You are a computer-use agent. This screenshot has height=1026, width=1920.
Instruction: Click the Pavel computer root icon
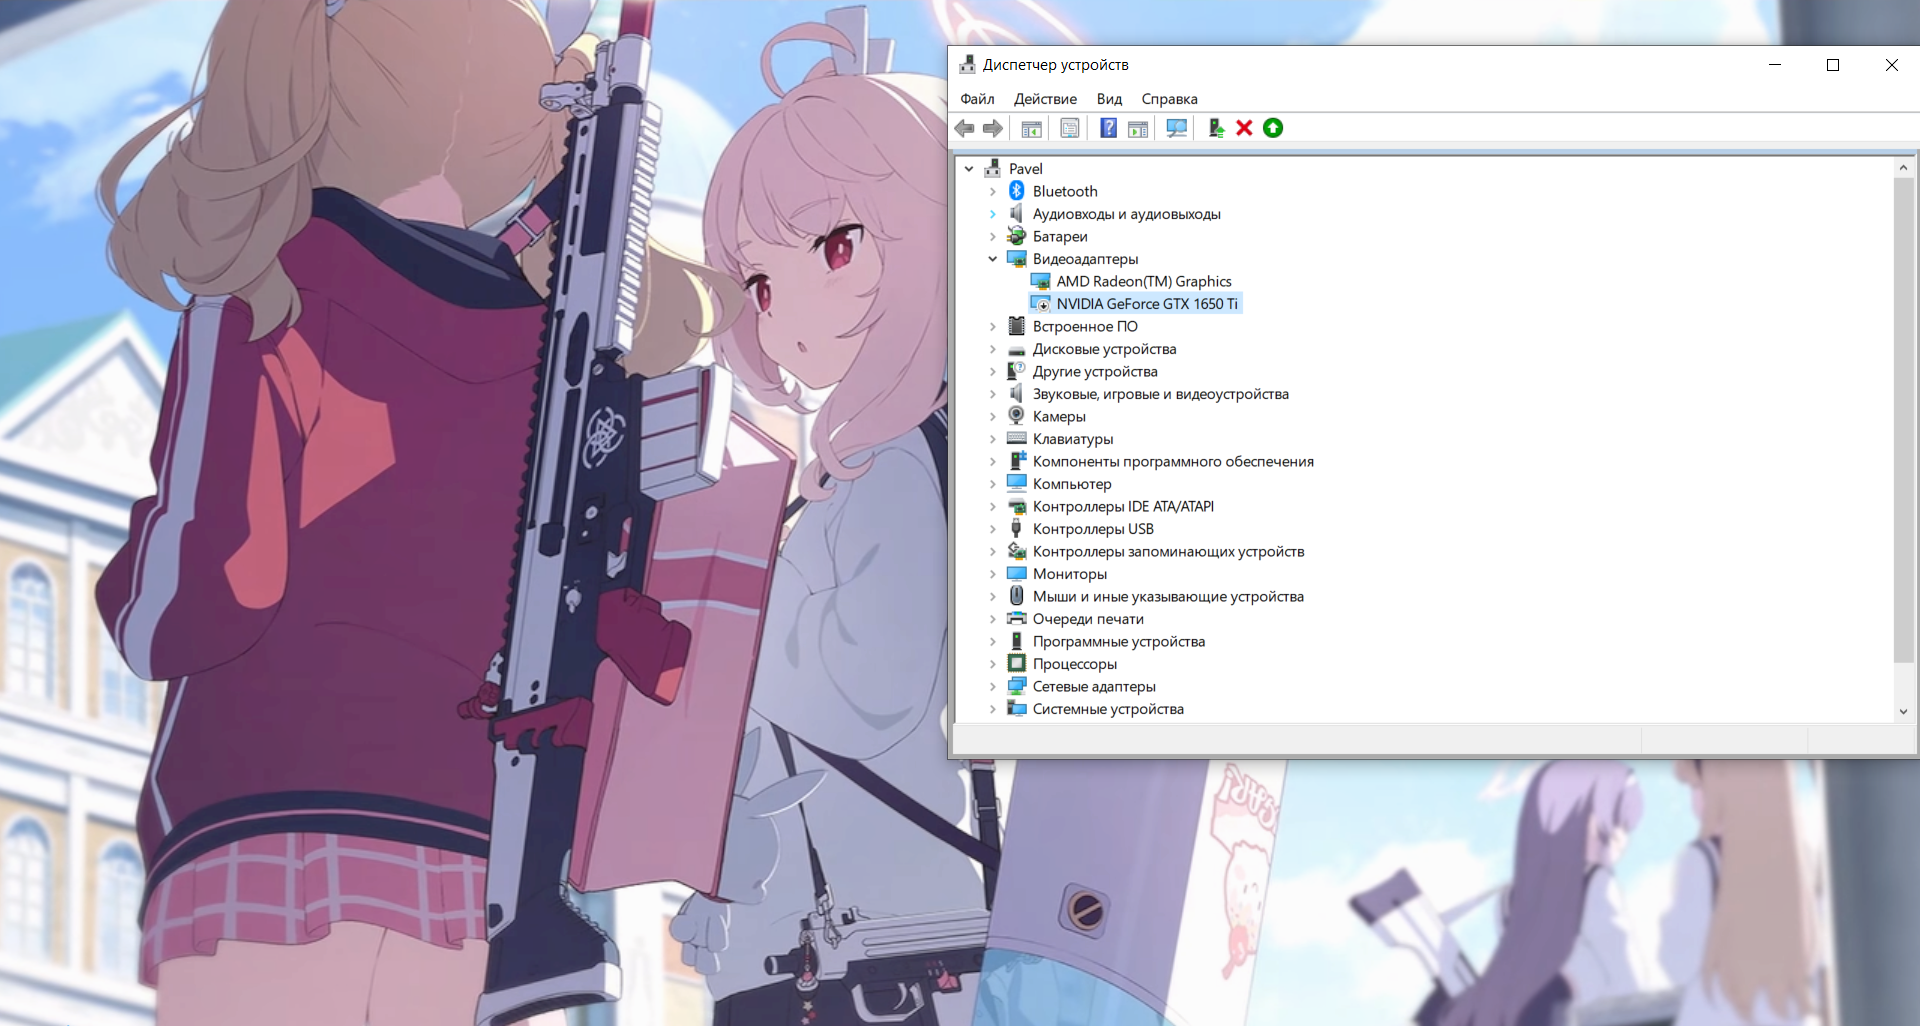click(993, 168)
